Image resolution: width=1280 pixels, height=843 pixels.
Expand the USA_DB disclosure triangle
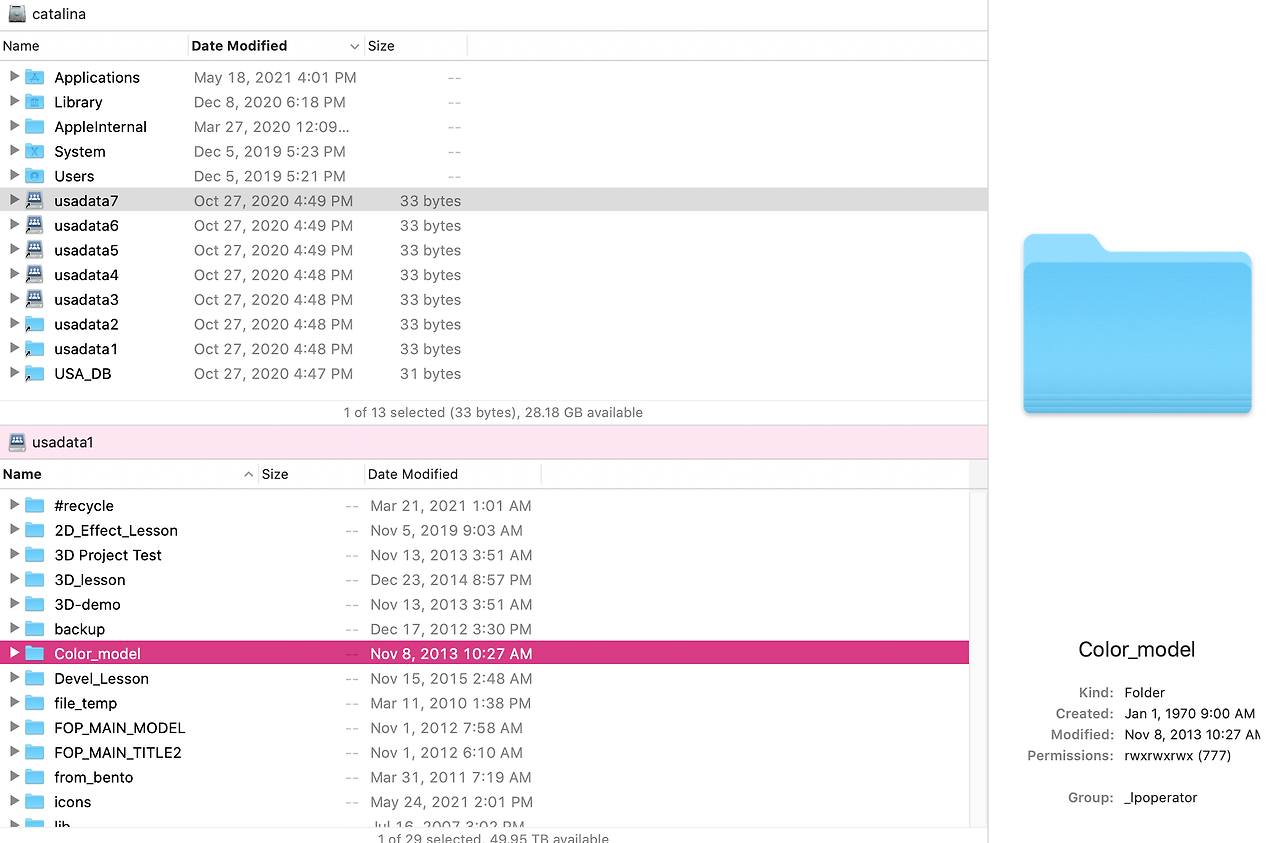click(x=14, y=373)
